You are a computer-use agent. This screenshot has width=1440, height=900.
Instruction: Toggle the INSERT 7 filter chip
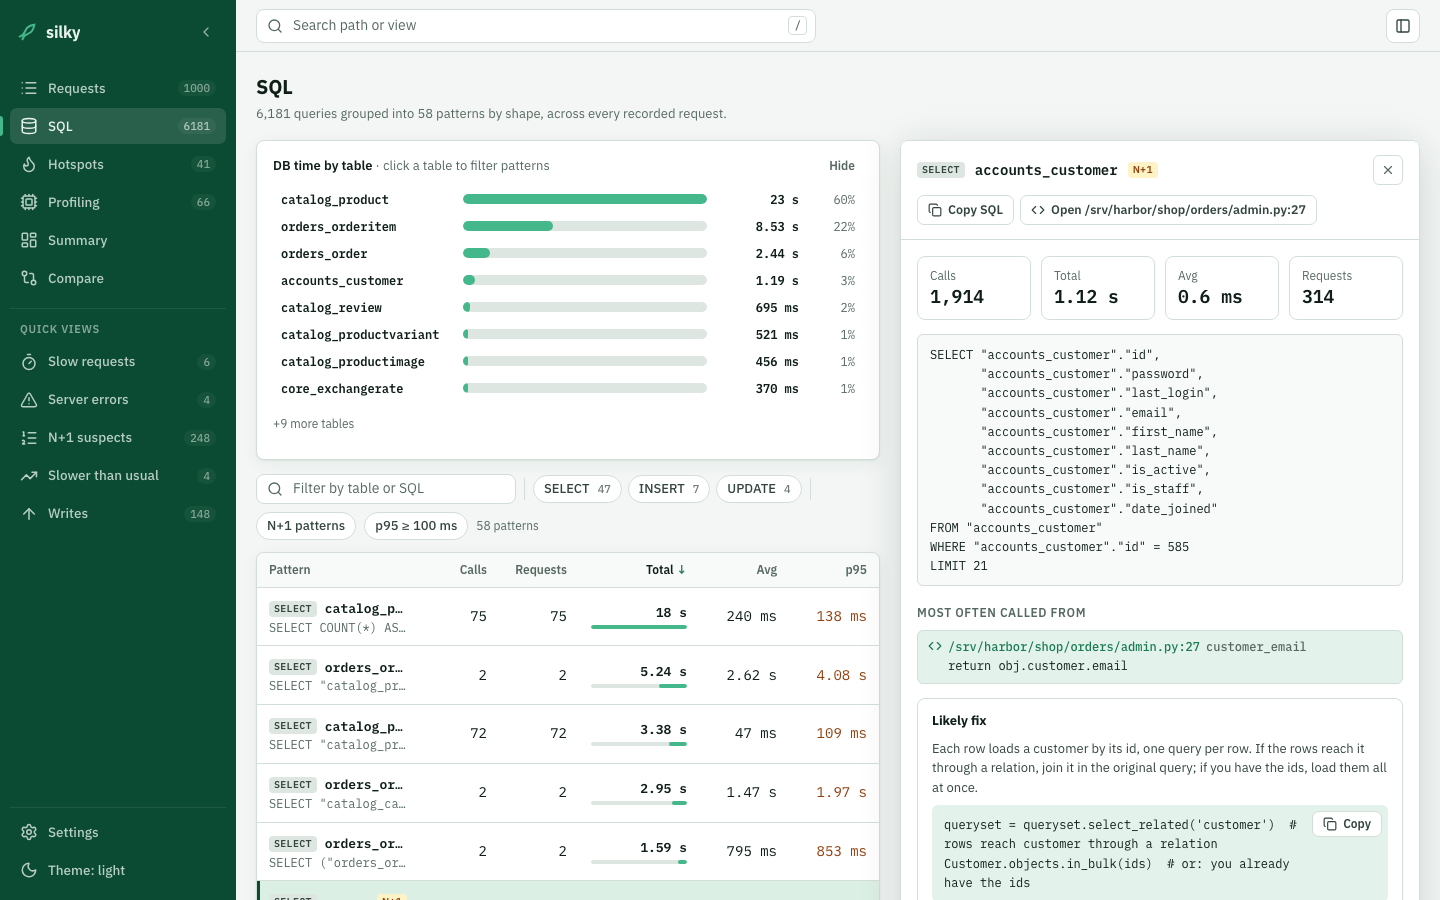(668, 489)
